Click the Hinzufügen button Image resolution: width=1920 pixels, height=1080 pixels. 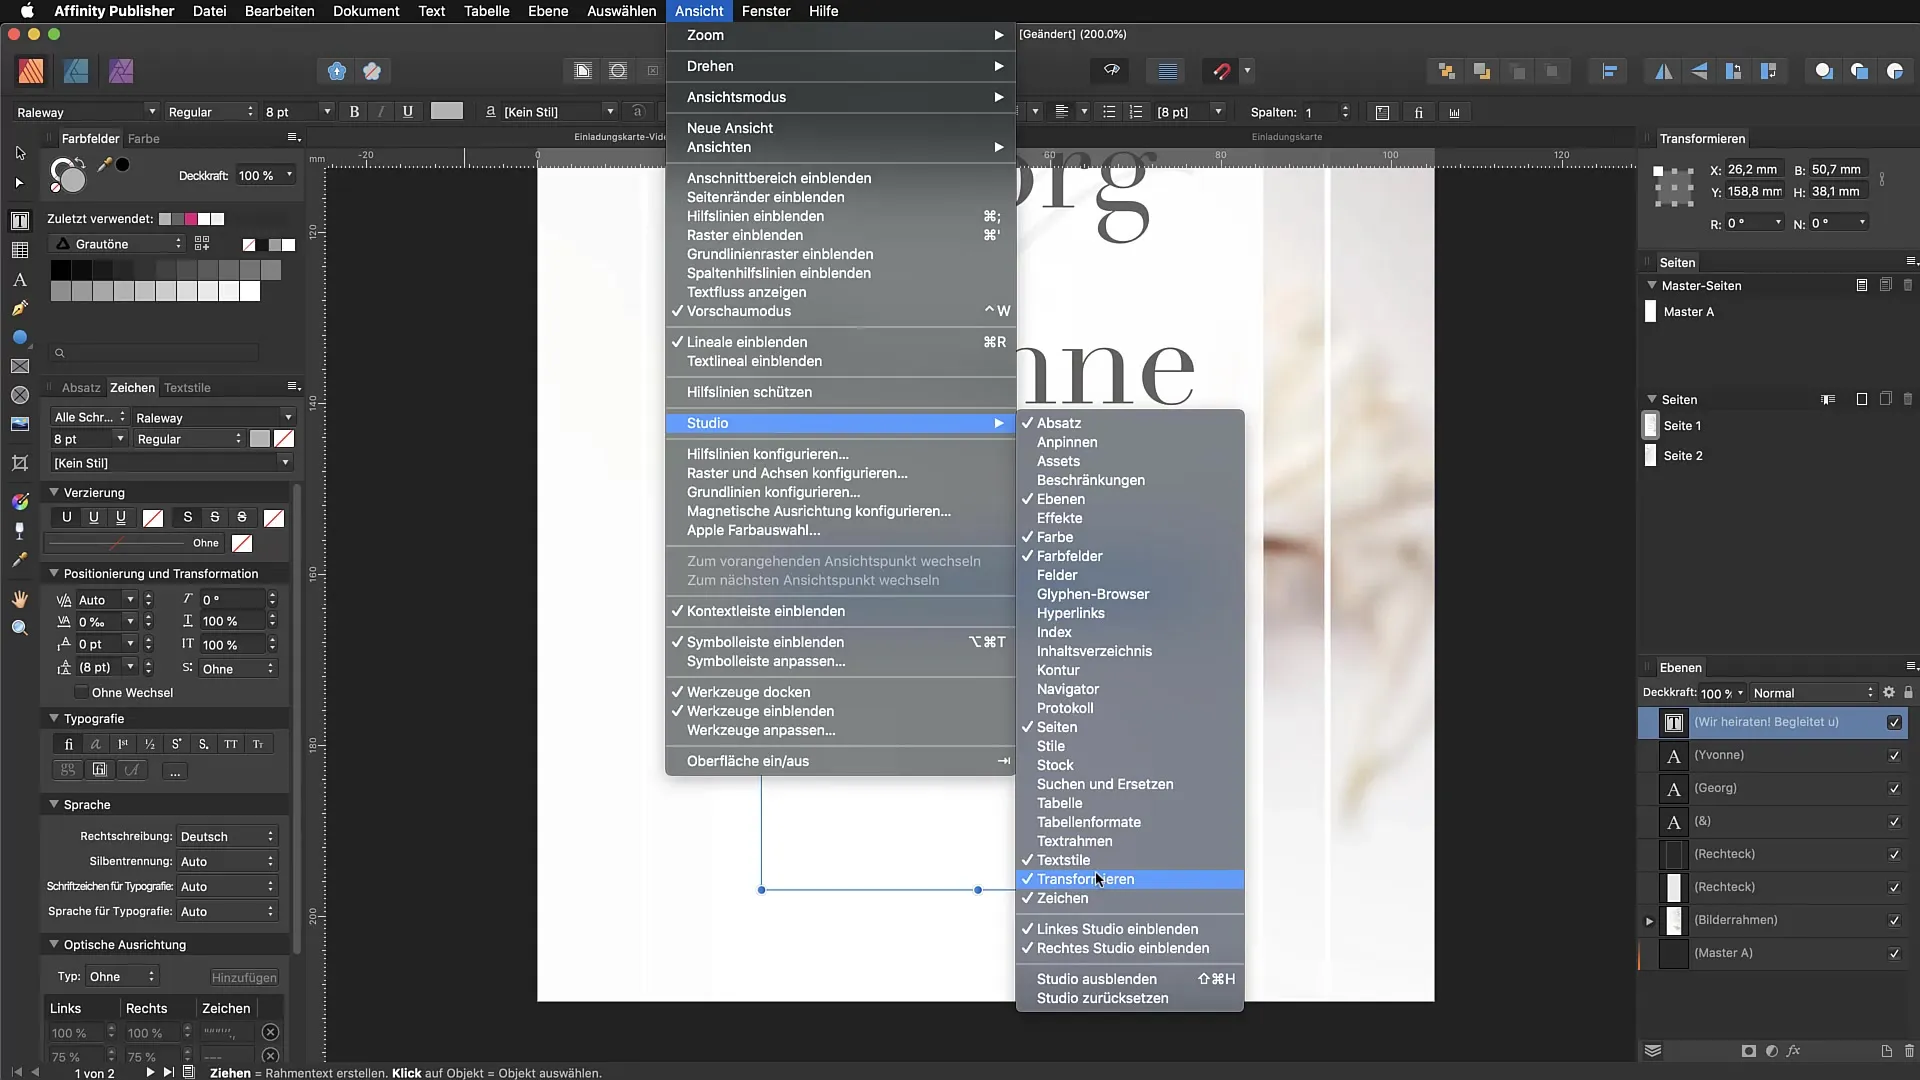[244, 977]
